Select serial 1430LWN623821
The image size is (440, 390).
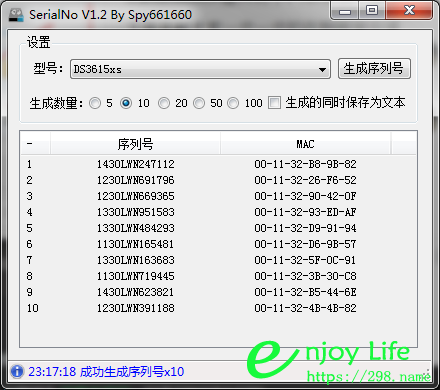tap(136, 292)
